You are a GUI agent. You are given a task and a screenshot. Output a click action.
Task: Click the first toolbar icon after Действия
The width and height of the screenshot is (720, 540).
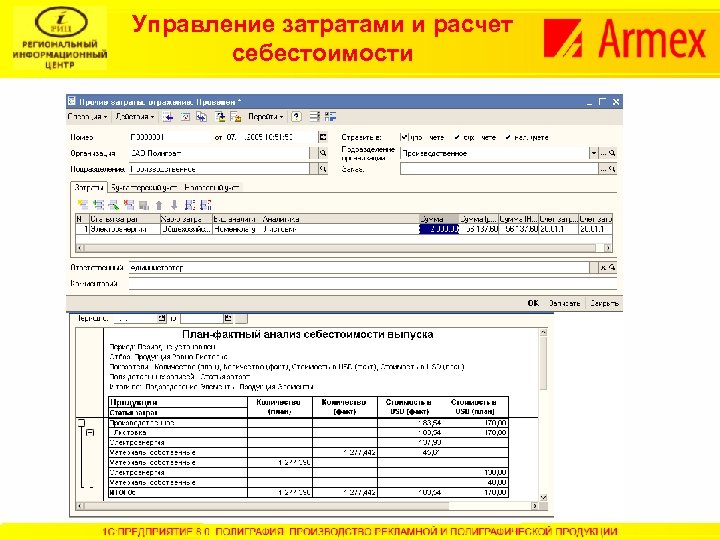168,117
